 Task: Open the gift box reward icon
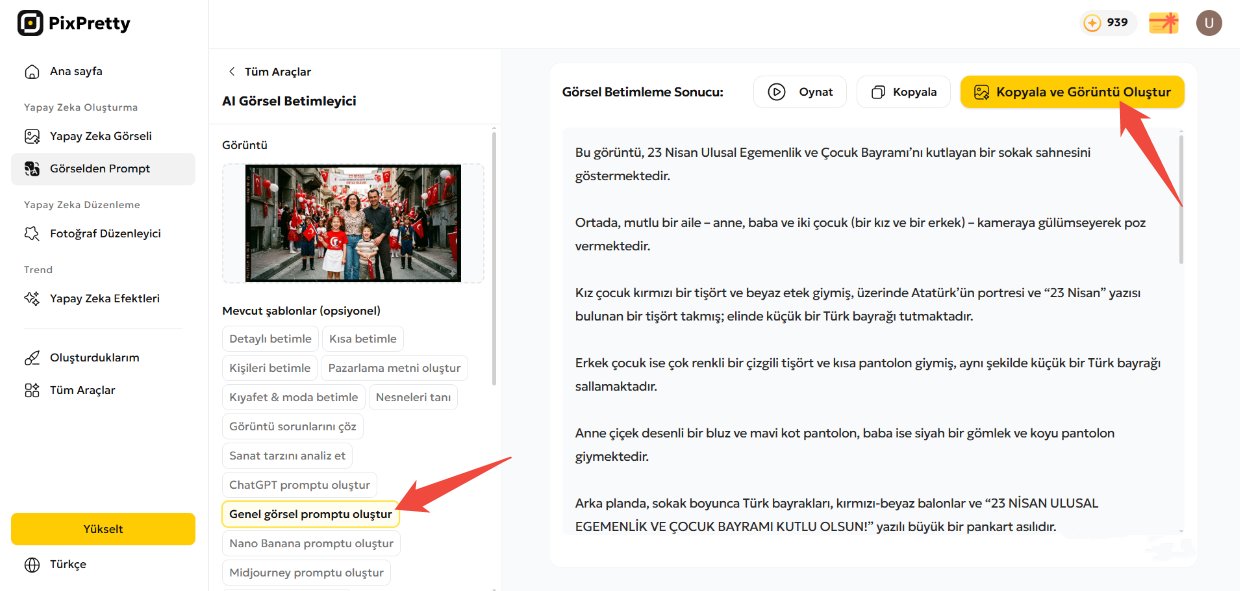point(1162,21)
